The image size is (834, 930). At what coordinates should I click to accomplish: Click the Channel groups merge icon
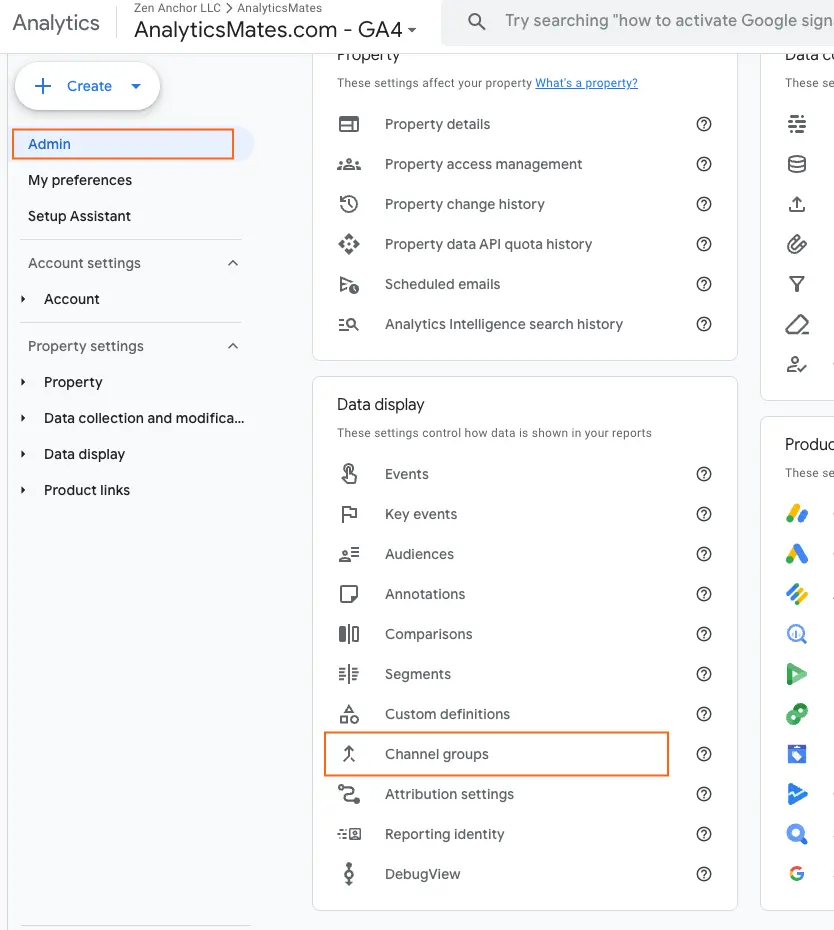click(349, 754)
